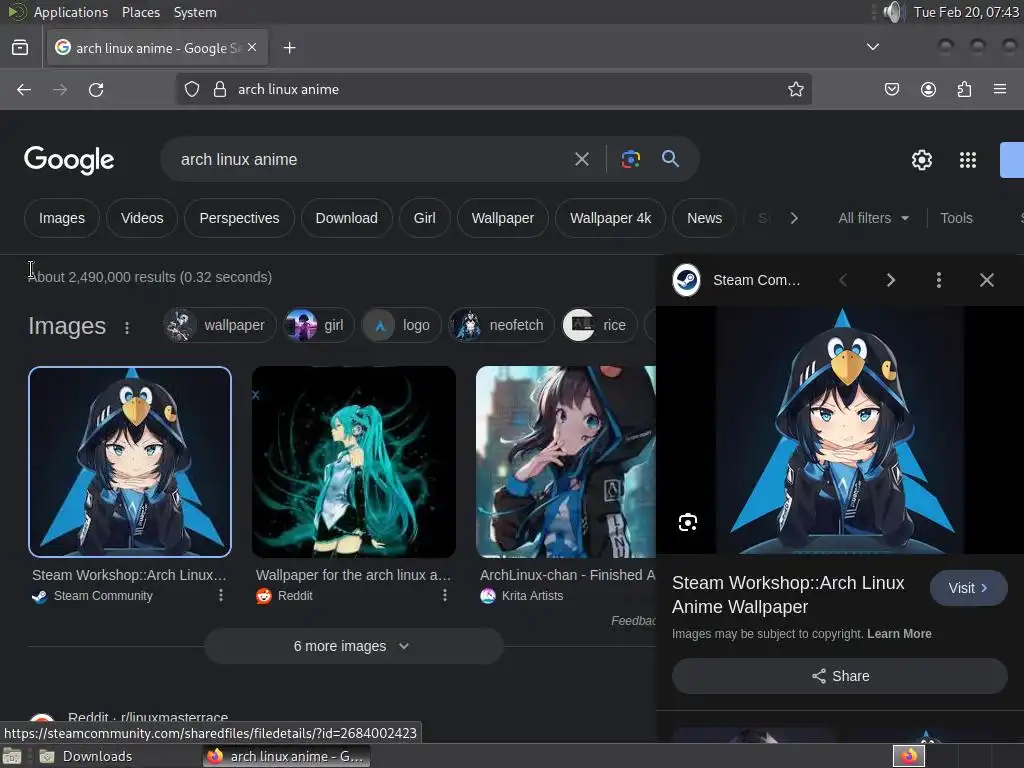Open menu for Reddit image result
1024x768 pixels.
click(445, 595)
